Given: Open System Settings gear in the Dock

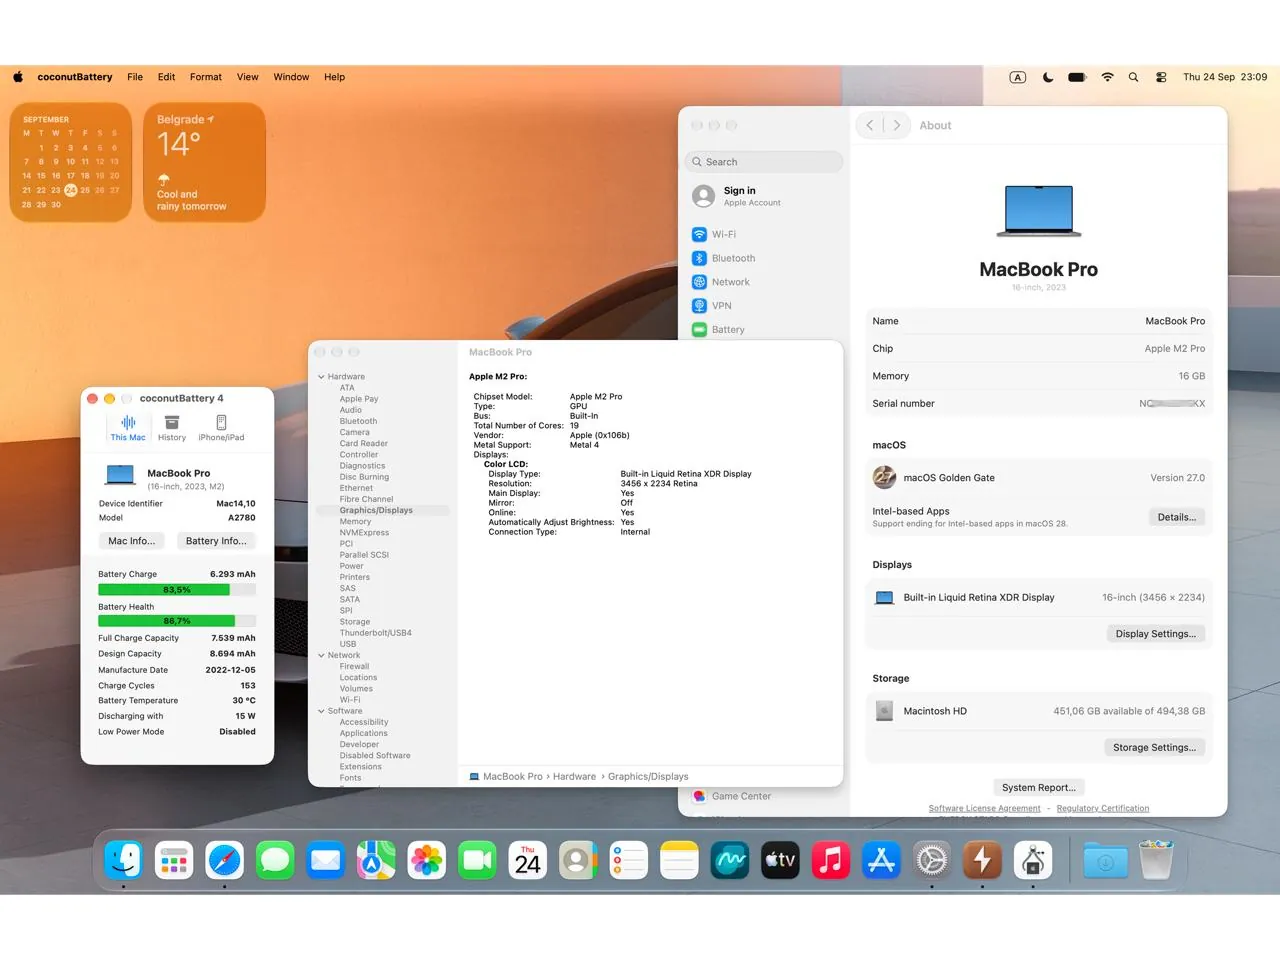Looking at the screenshot, I should [x=932, y=860].
